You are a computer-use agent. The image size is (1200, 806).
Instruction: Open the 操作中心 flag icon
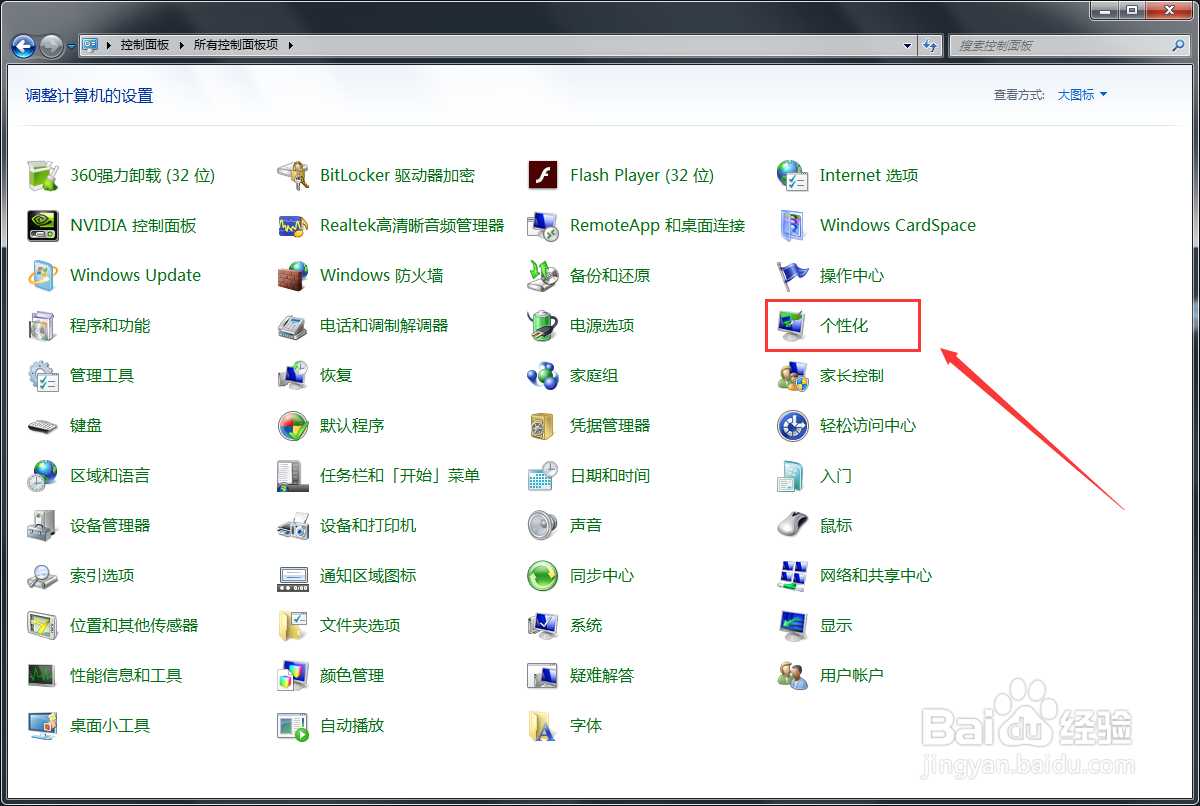click(793, 275)
